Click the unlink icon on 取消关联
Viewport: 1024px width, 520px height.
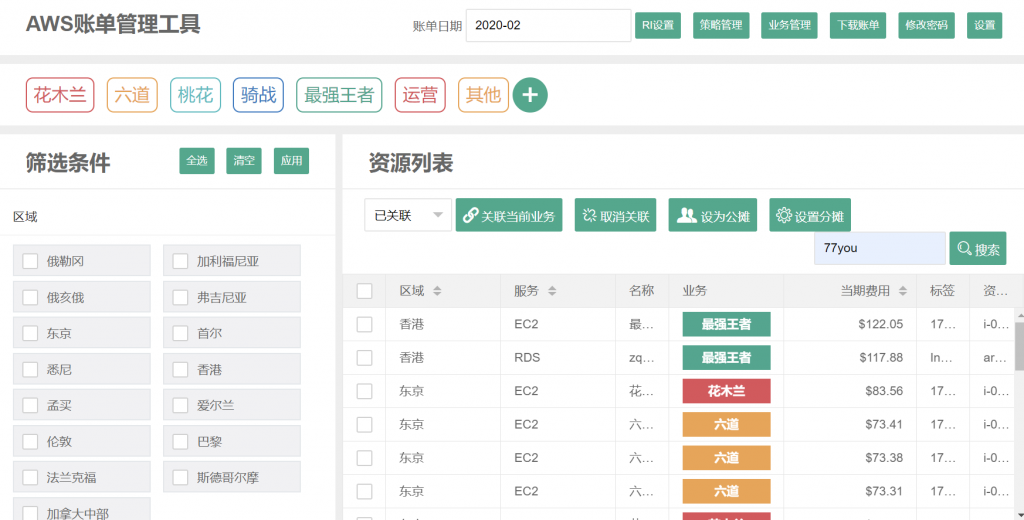[x=588, y=215]
